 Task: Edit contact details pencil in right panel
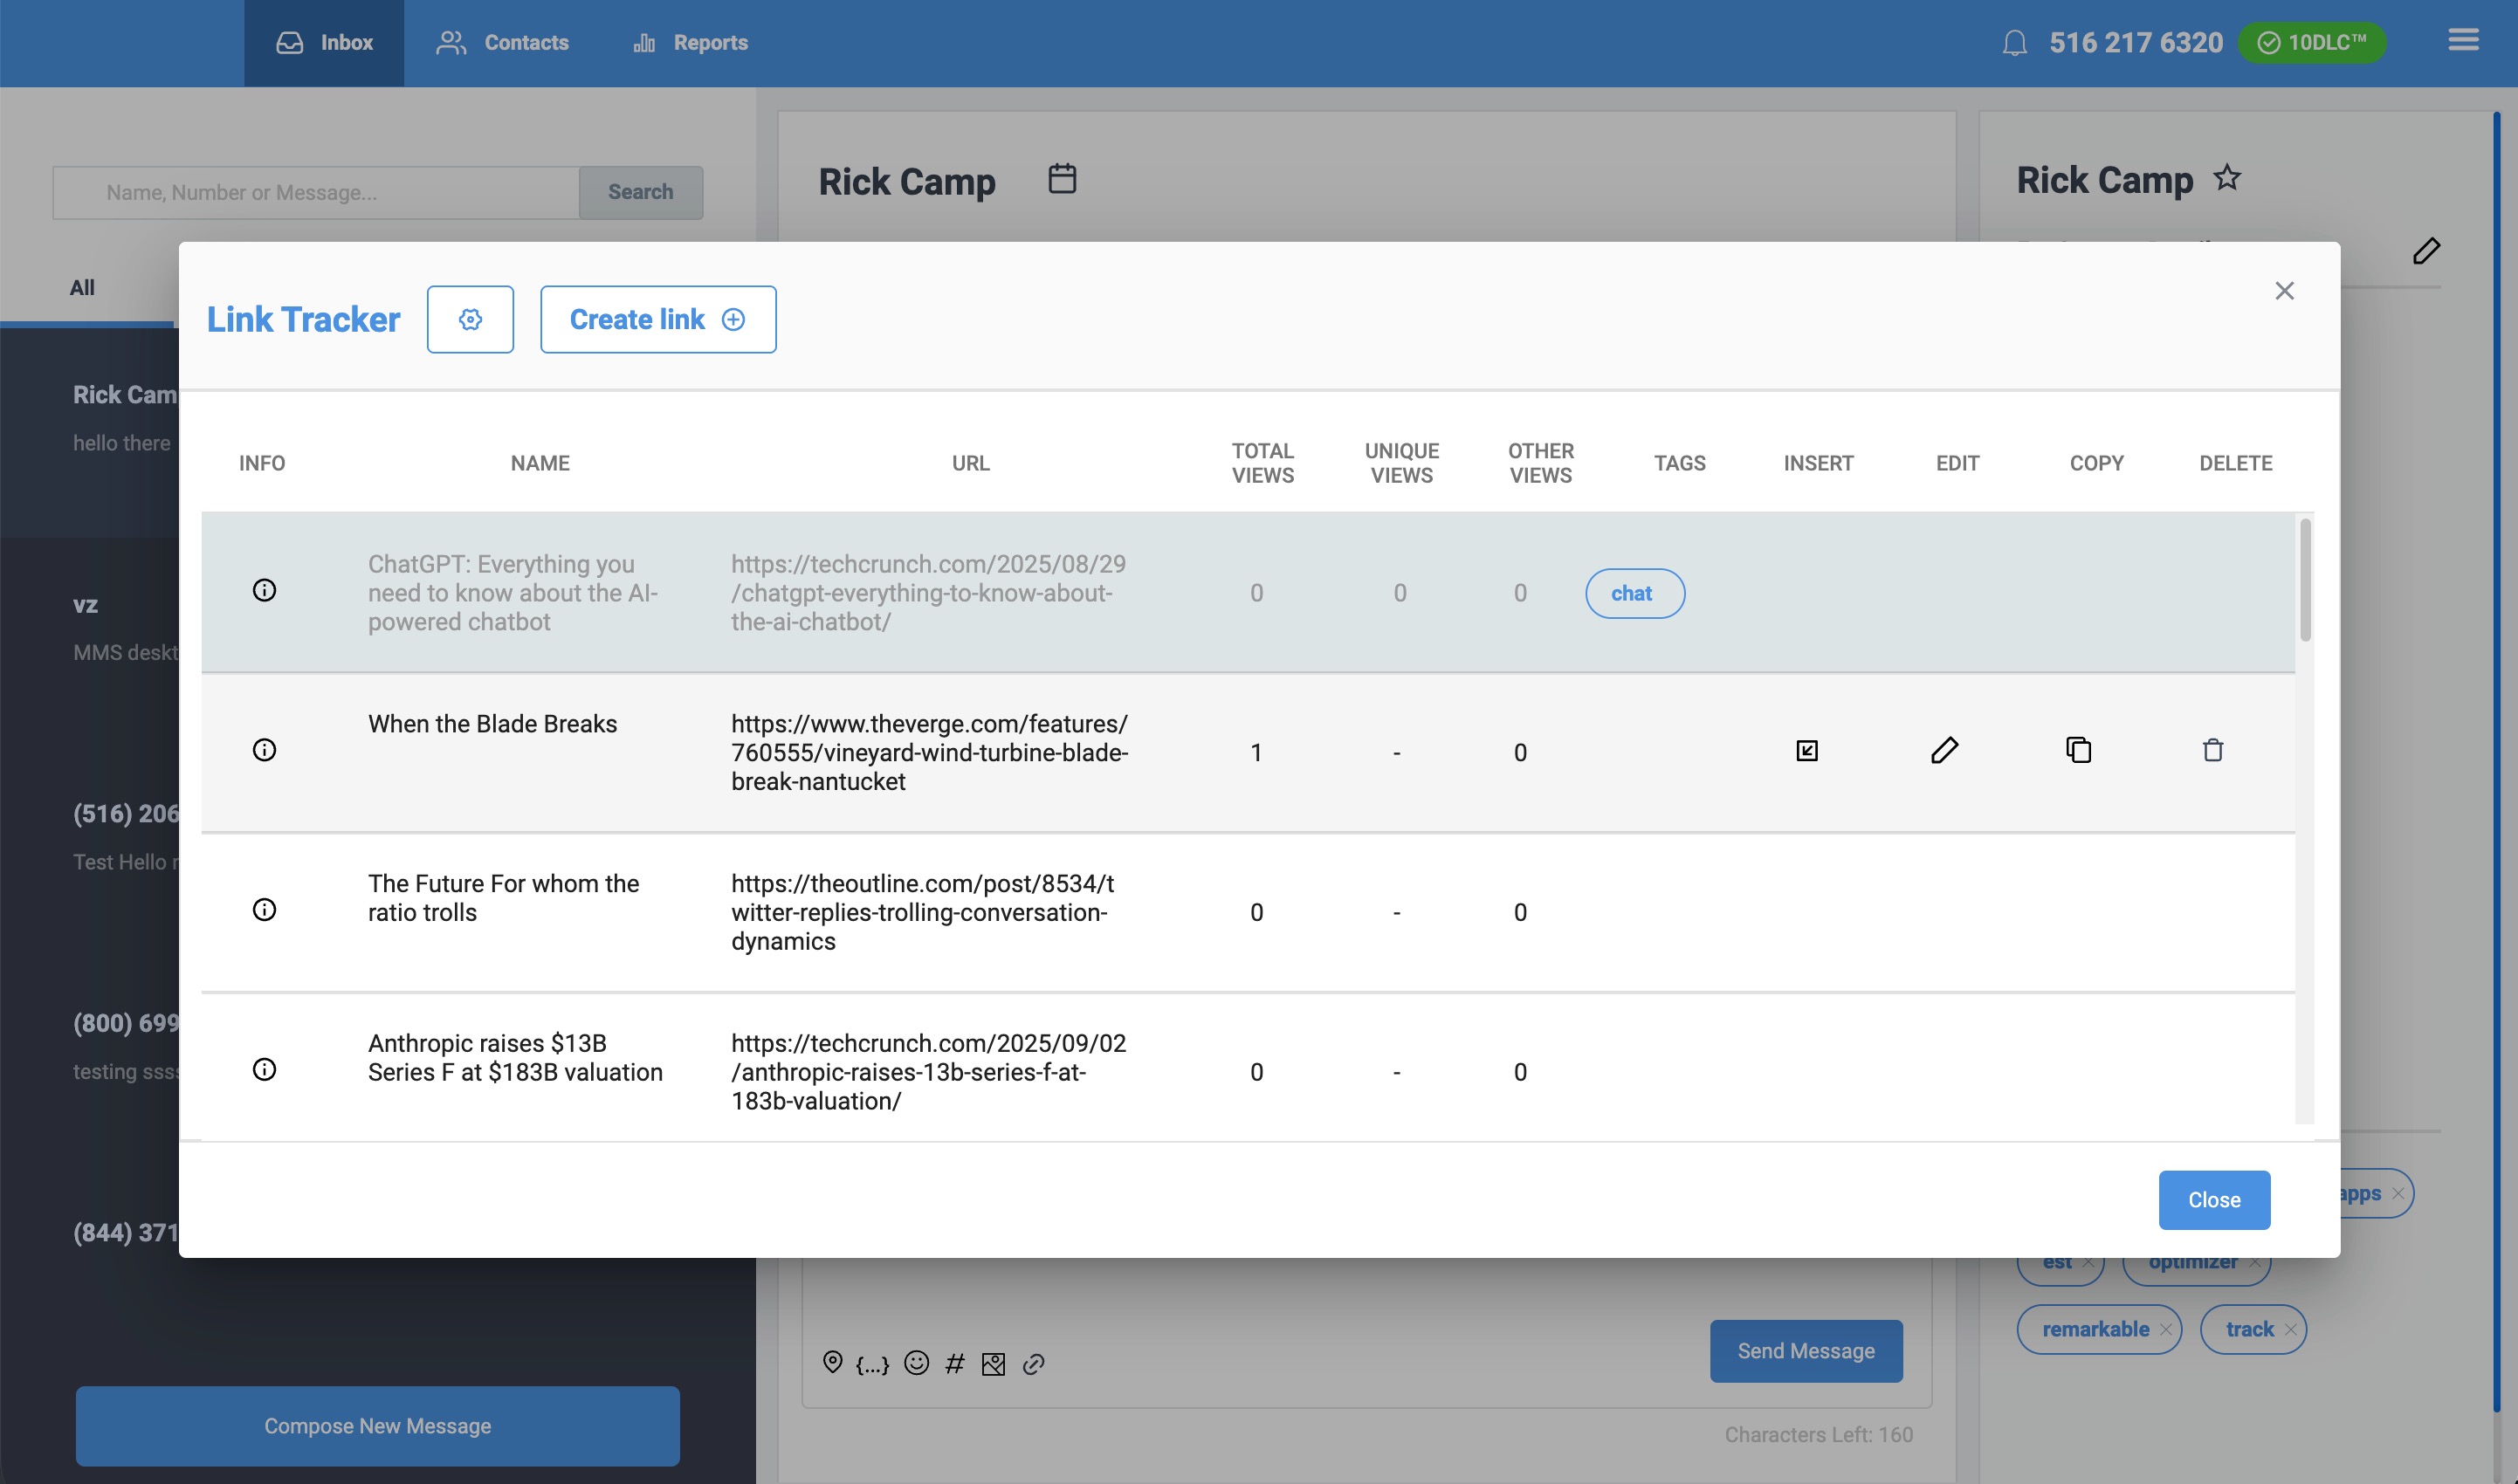click(x=2427, y=250)
